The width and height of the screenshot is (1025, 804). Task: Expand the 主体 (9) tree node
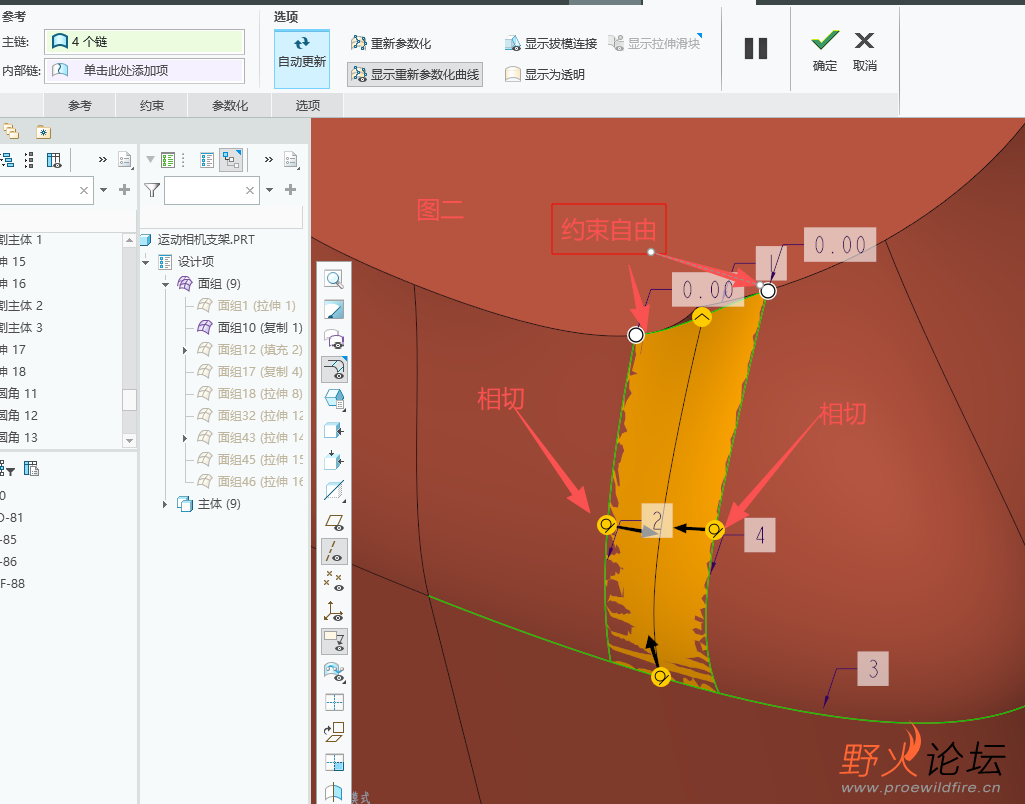click(165, 504)
